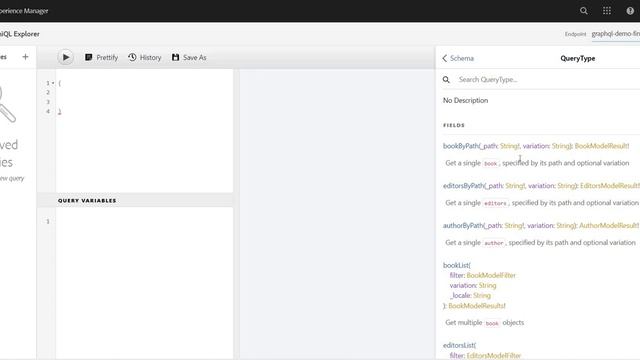
Task: Open the bookByPath field documentation
Action: (x=460, y=146)
